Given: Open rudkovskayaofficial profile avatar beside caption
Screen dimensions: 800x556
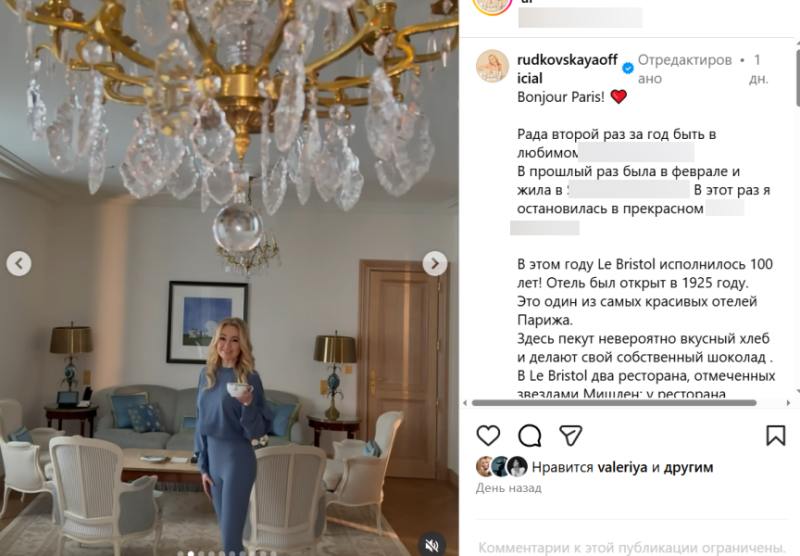Looking at the screenshot, I should 492,66.
